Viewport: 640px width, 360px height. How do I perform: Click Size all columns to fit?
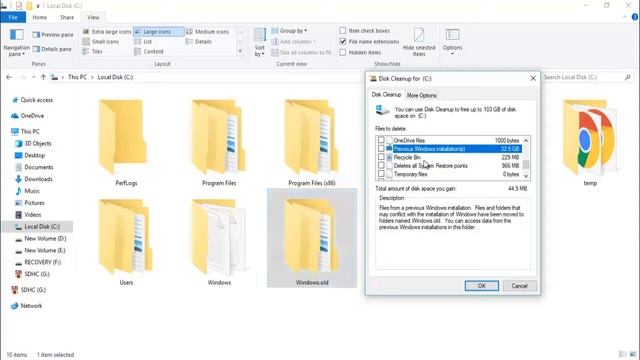click(x=301, y=52)
